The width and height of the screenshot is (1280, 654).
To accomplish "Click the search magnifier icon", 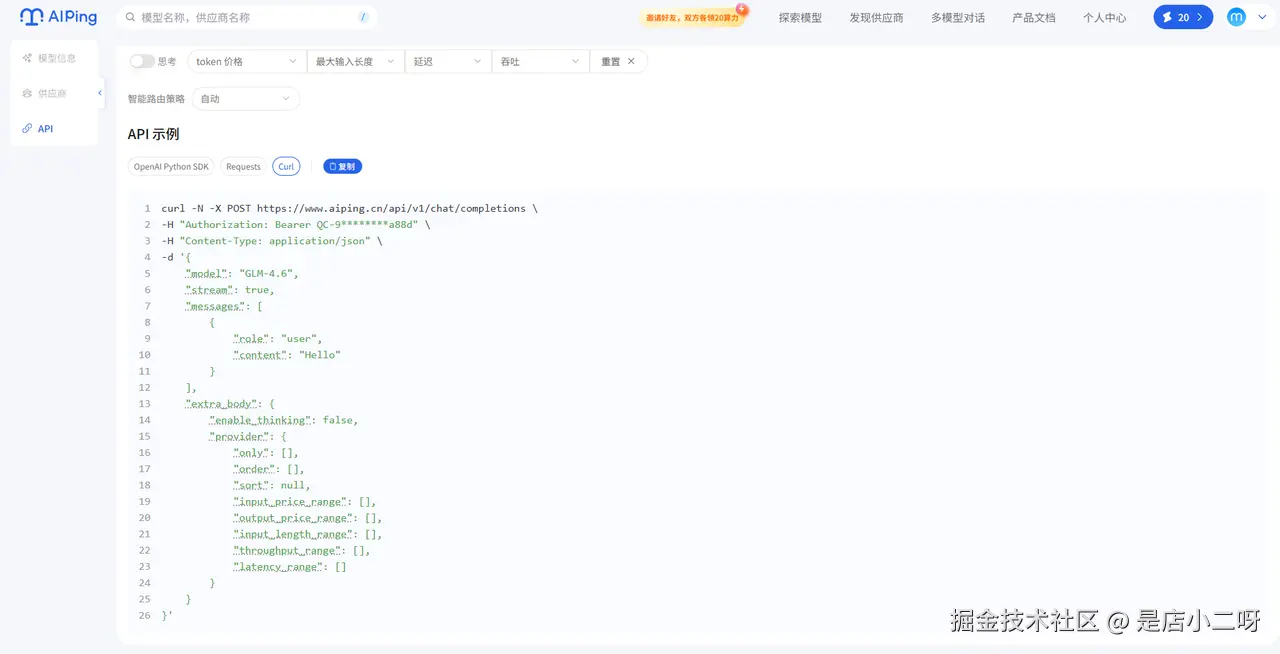I will [130, 17].
